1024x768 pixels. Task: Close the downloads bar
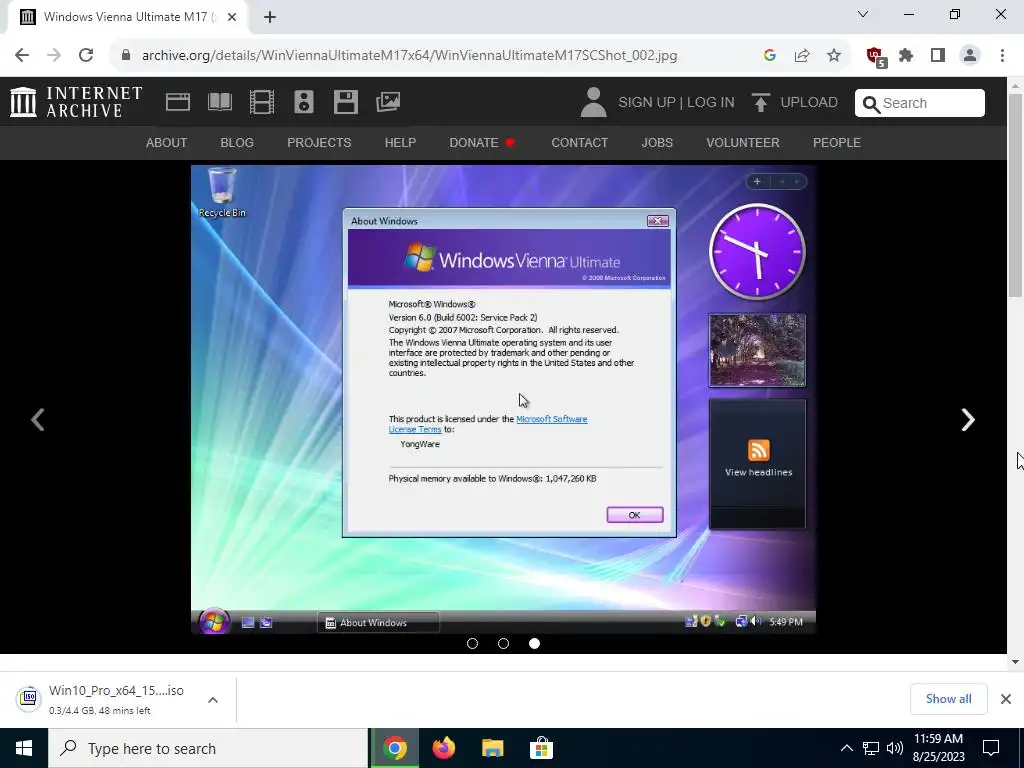pos(1006,699)
